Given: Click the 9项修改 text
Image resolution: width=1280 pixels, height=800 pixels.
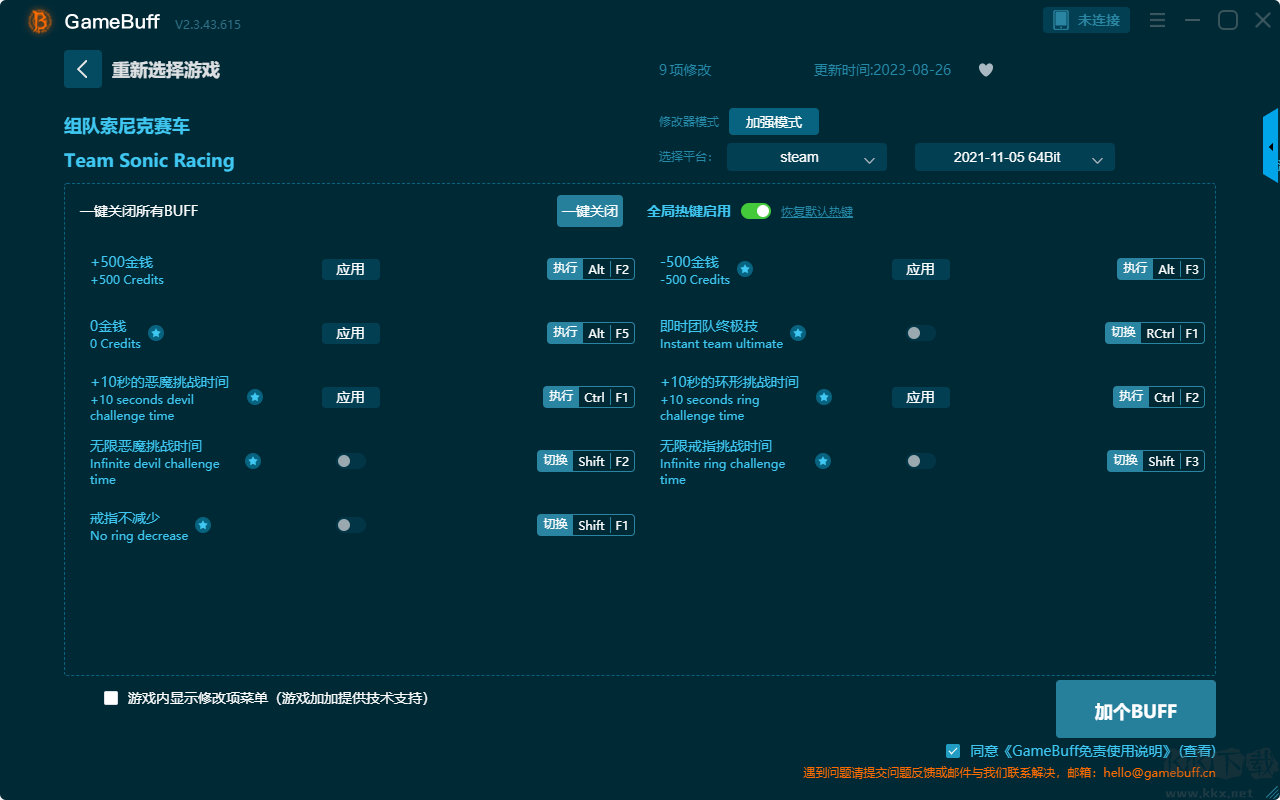Looking at the screenshot, I should coord(685,70).
